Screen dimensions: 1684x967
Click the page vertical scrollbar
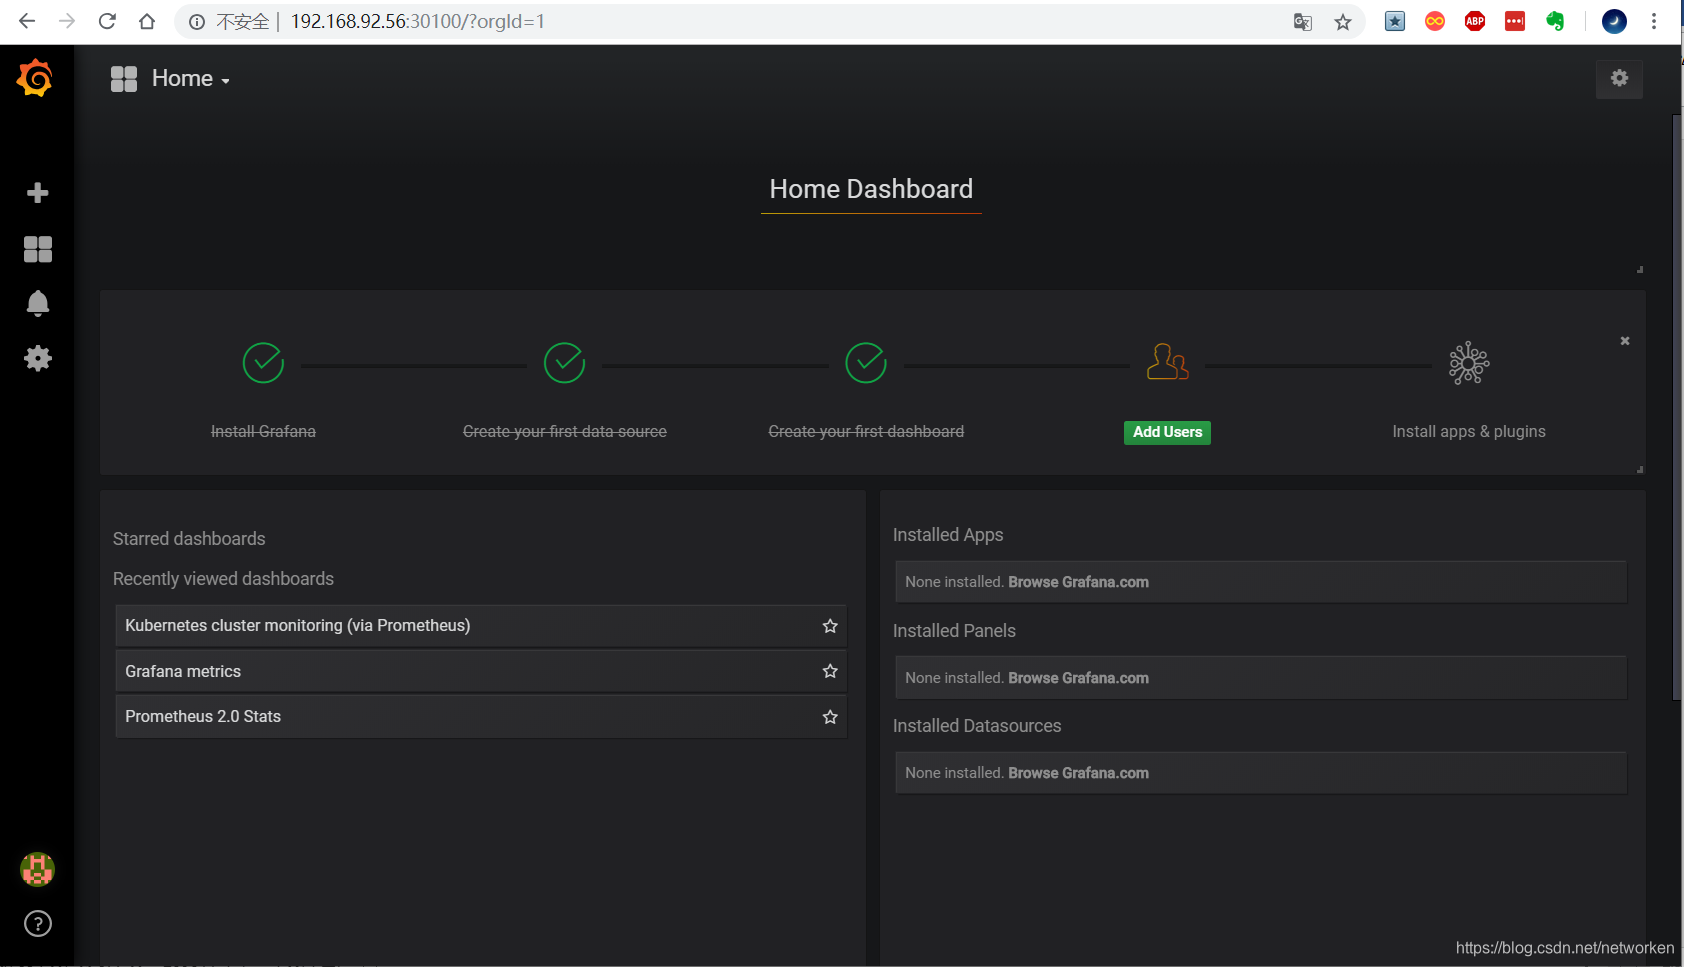click(x=1677, y=407)
